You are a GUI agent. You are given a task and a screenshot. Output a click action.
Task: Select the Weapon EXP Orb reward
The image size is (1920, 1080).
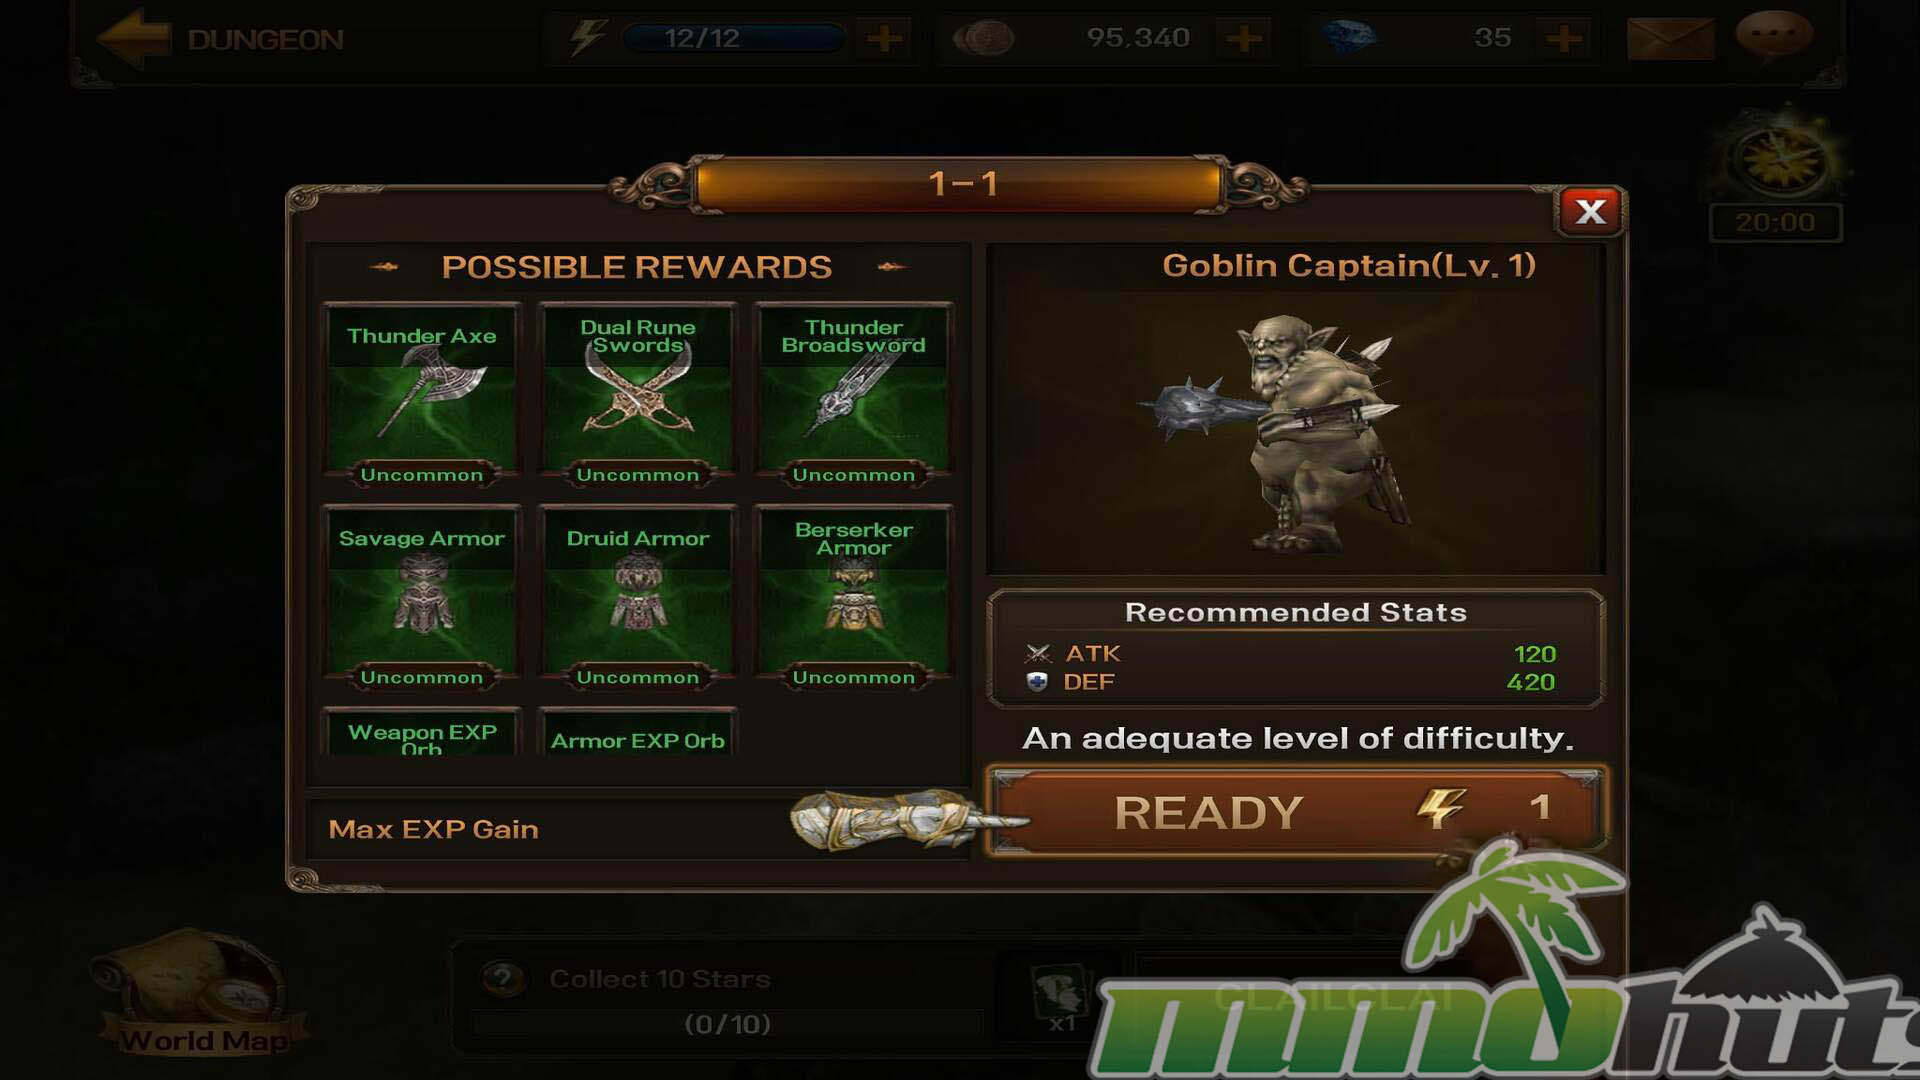click(x=421, y=733)
